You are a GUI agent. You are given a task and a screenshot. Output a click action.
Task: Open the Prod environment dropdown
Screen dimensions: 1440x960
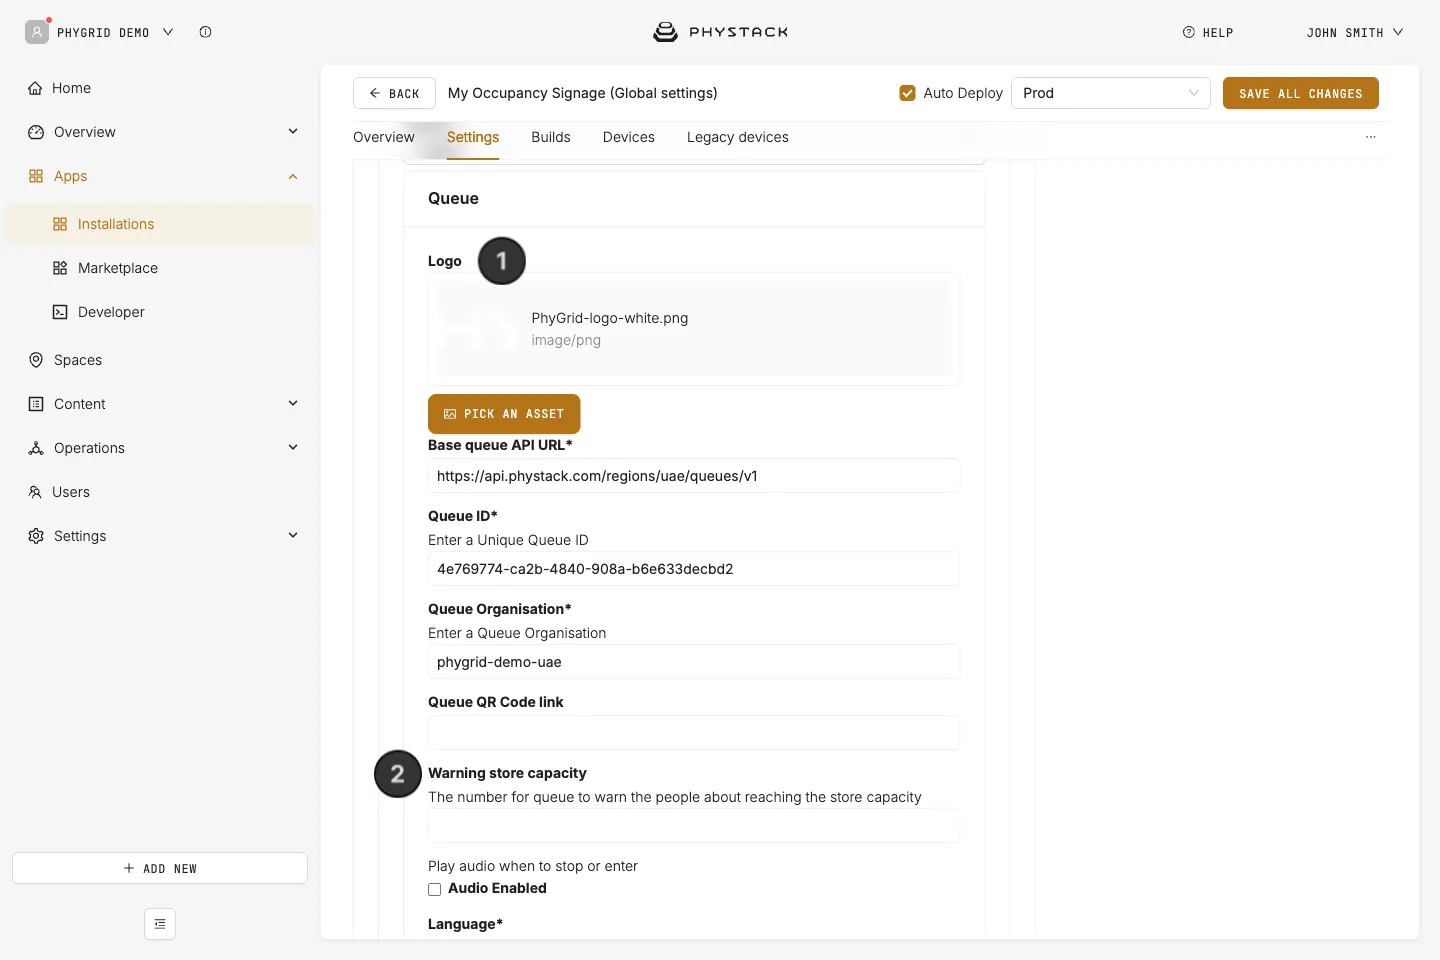(1111, 93)
